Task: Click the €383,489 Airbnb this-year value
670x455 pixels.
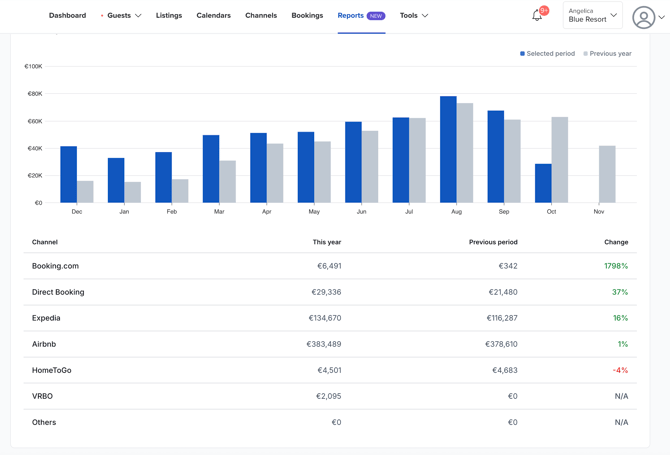Action: (324, 344)
